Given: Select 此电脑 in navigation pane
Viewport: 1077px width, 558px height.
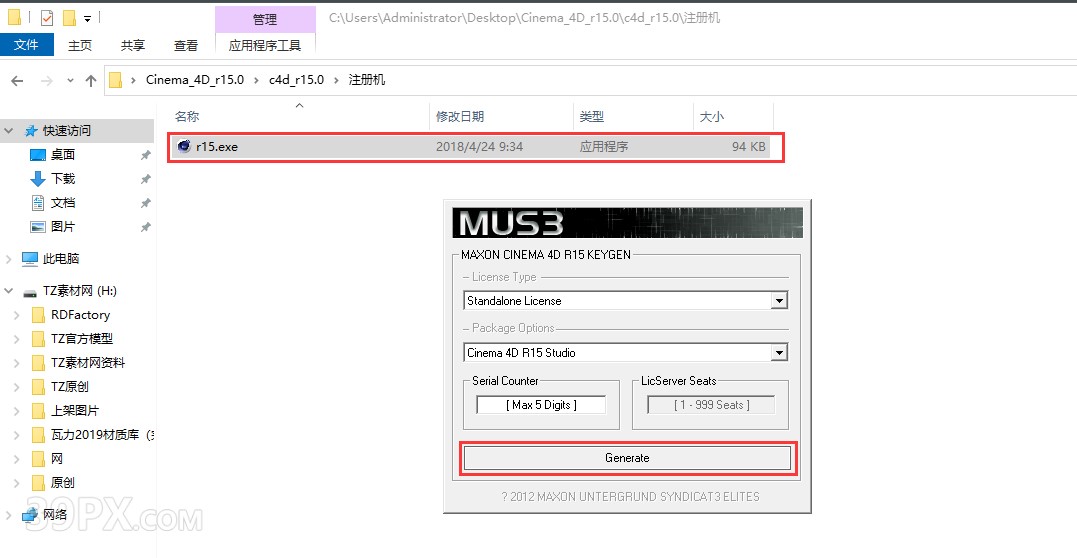Looking at the screenshot, I should pos(60,259).
